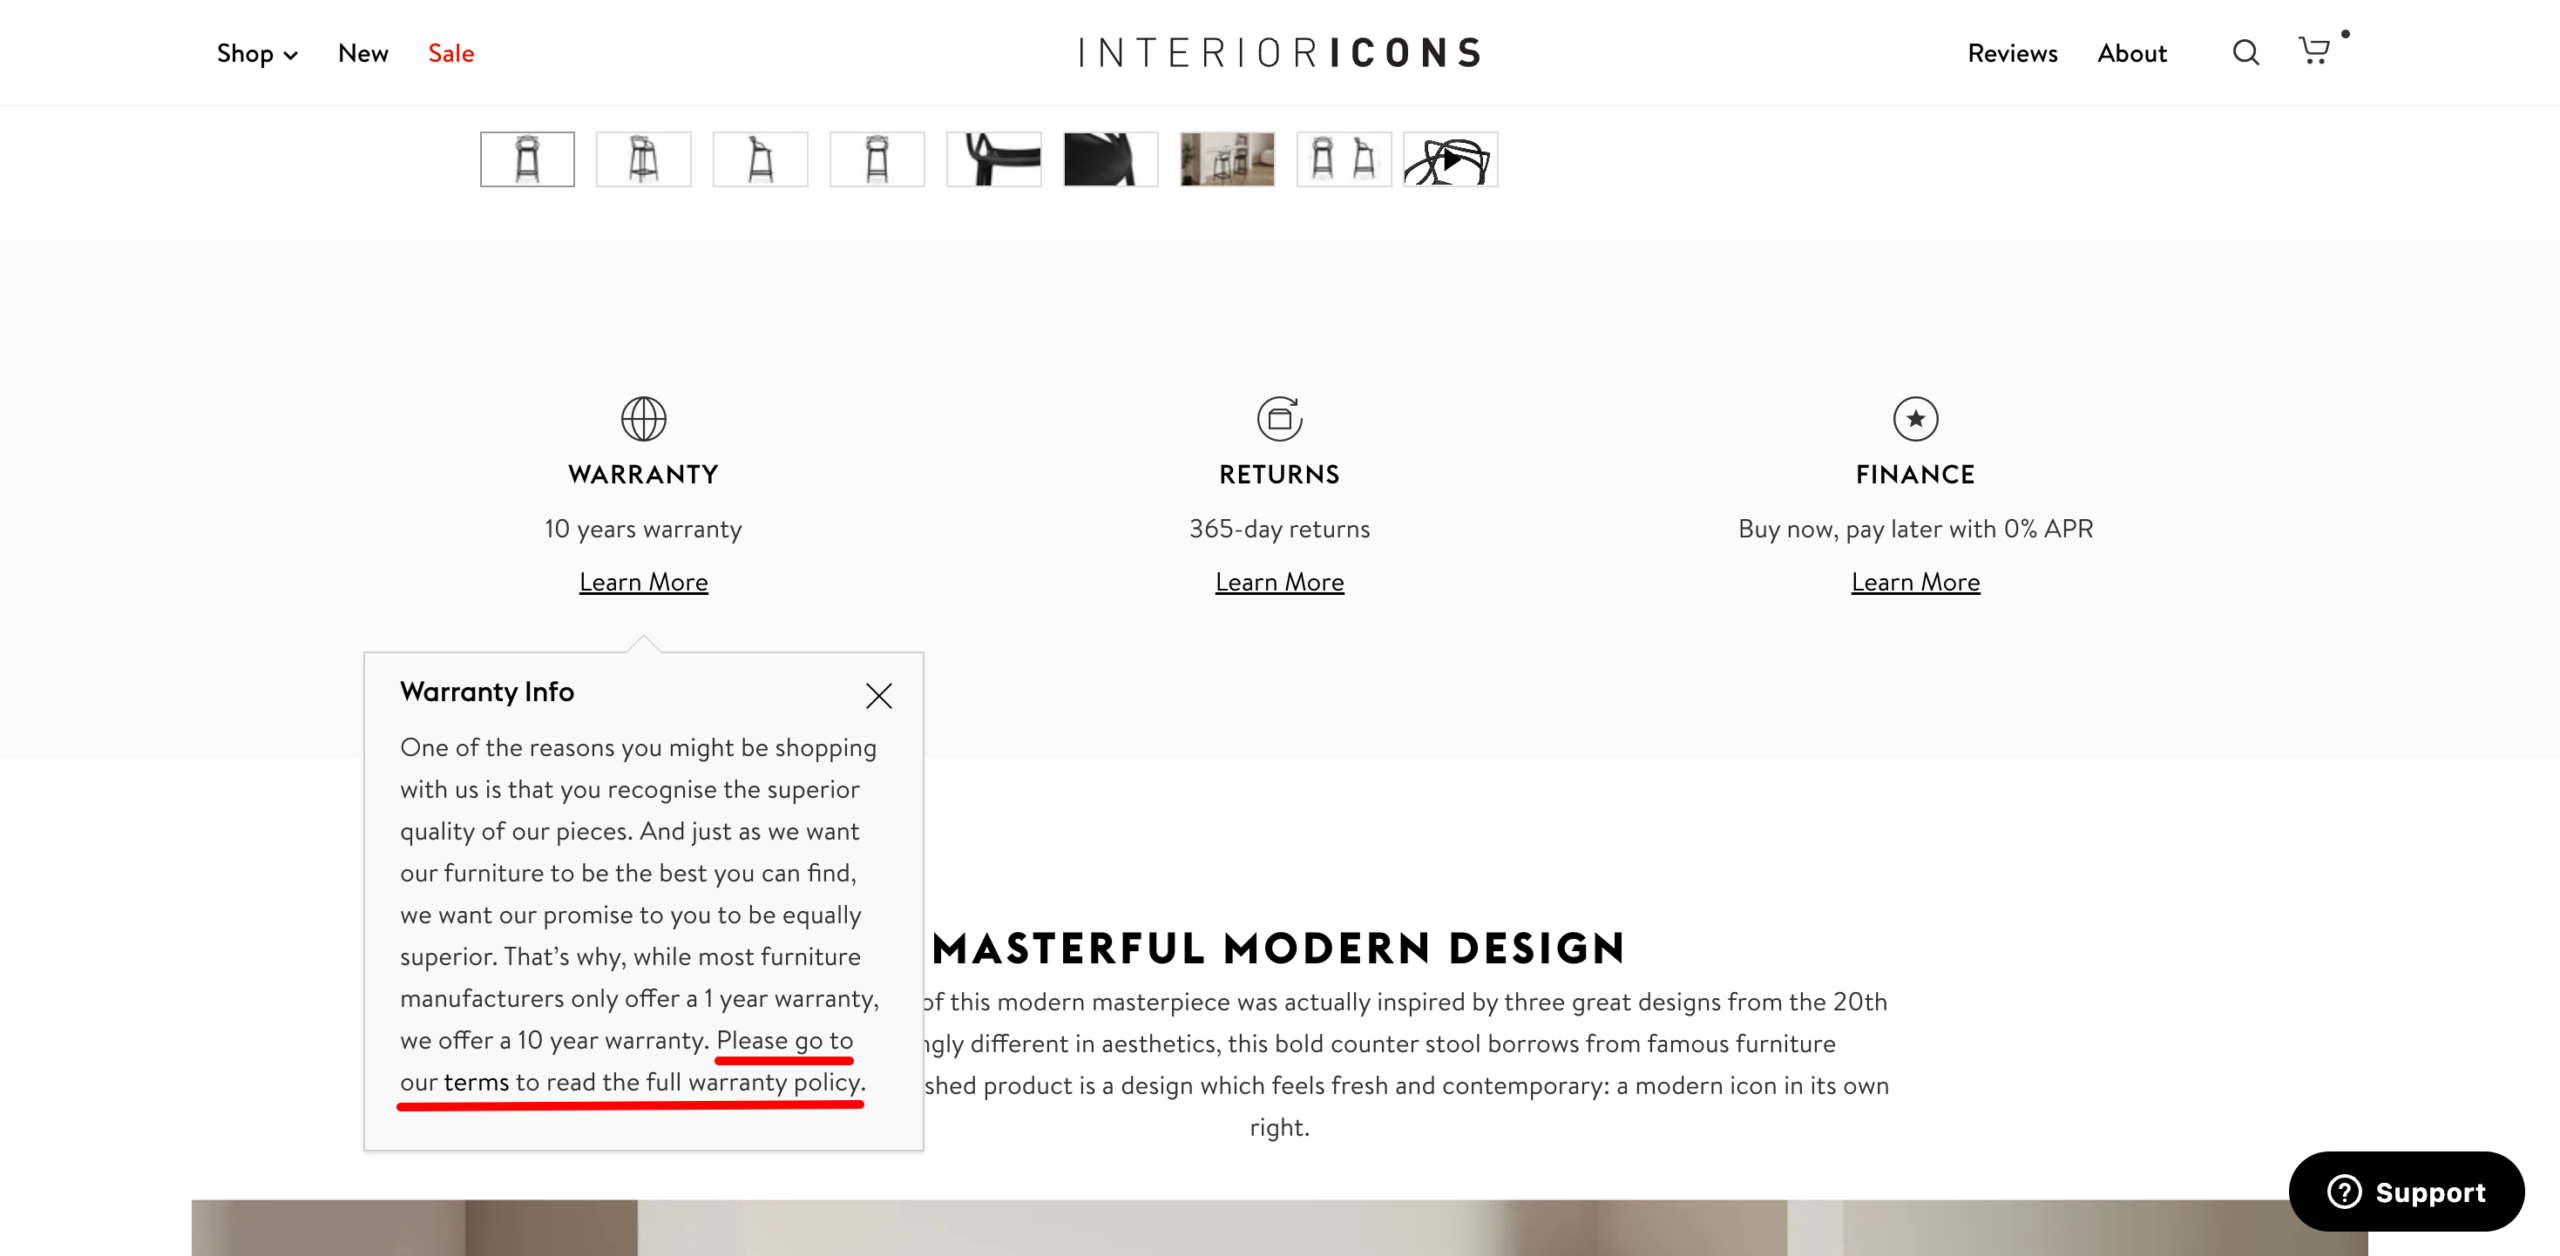The width and height of the screenshot is (2560, 1256).
Task: Close the Warranty Info popup
Action: coord(879,696)
